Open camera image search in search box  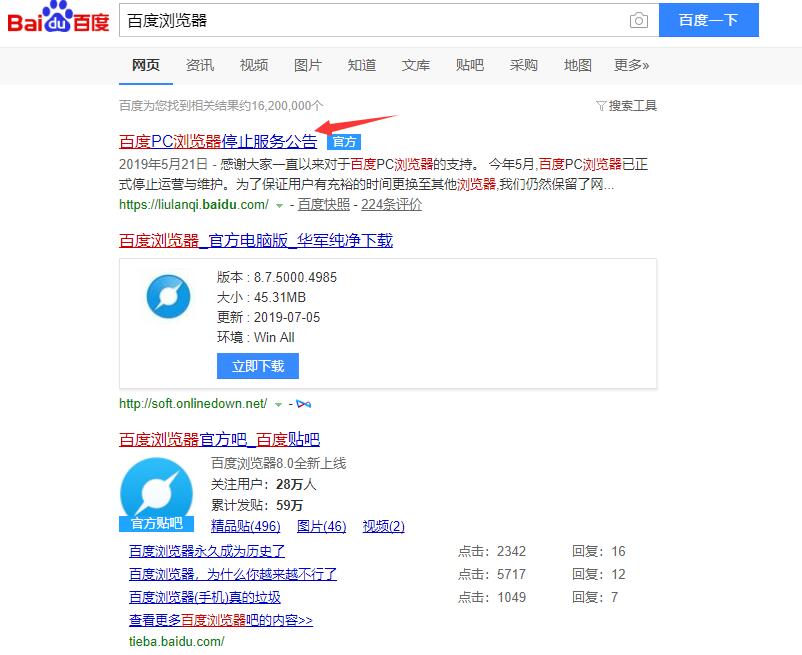638,20
